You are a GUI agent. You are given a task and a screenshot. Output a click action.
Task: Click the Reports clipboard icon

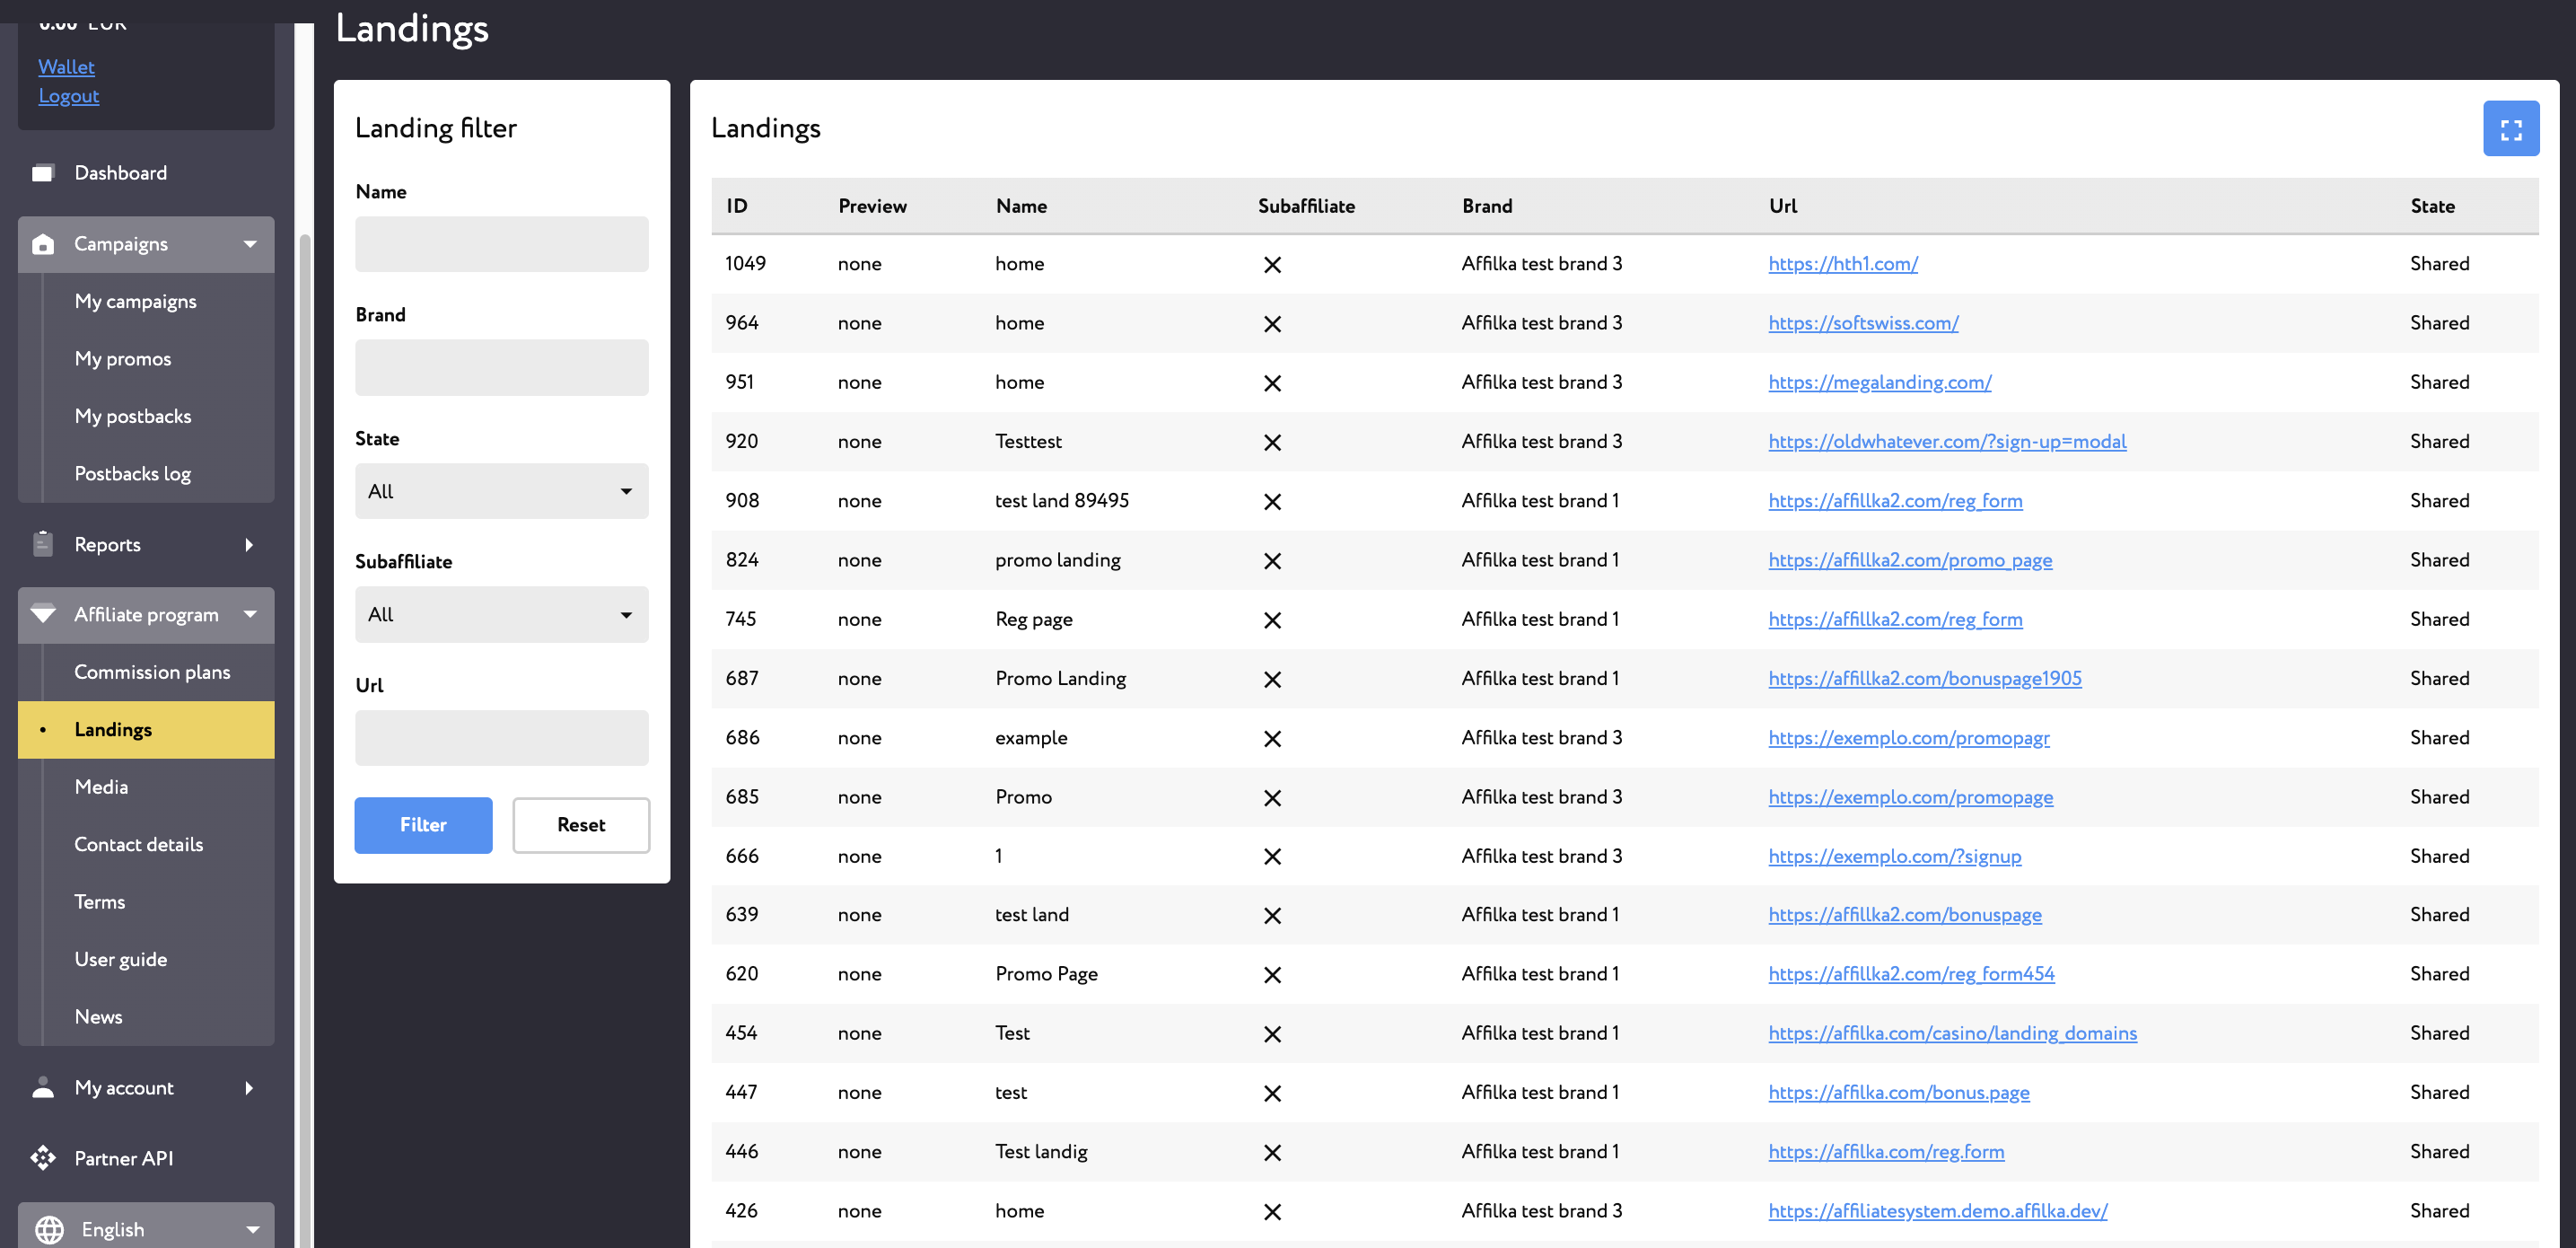(x=43, y=544)
